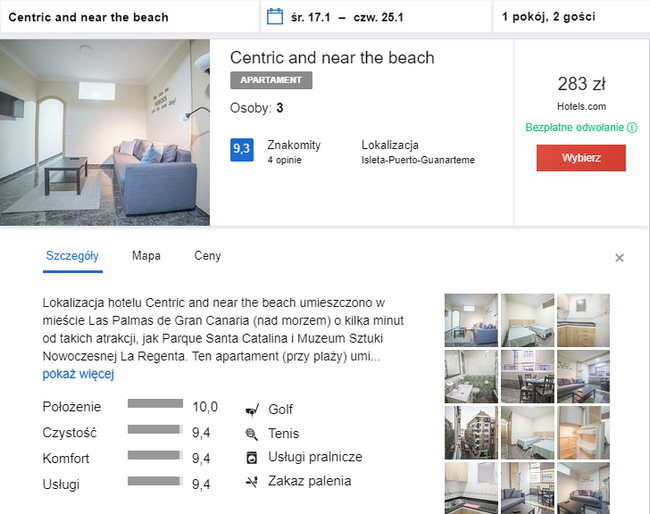Screen dimensions: 650x514
Task: Close the details panel with X
Action: [x=619, y=258]
